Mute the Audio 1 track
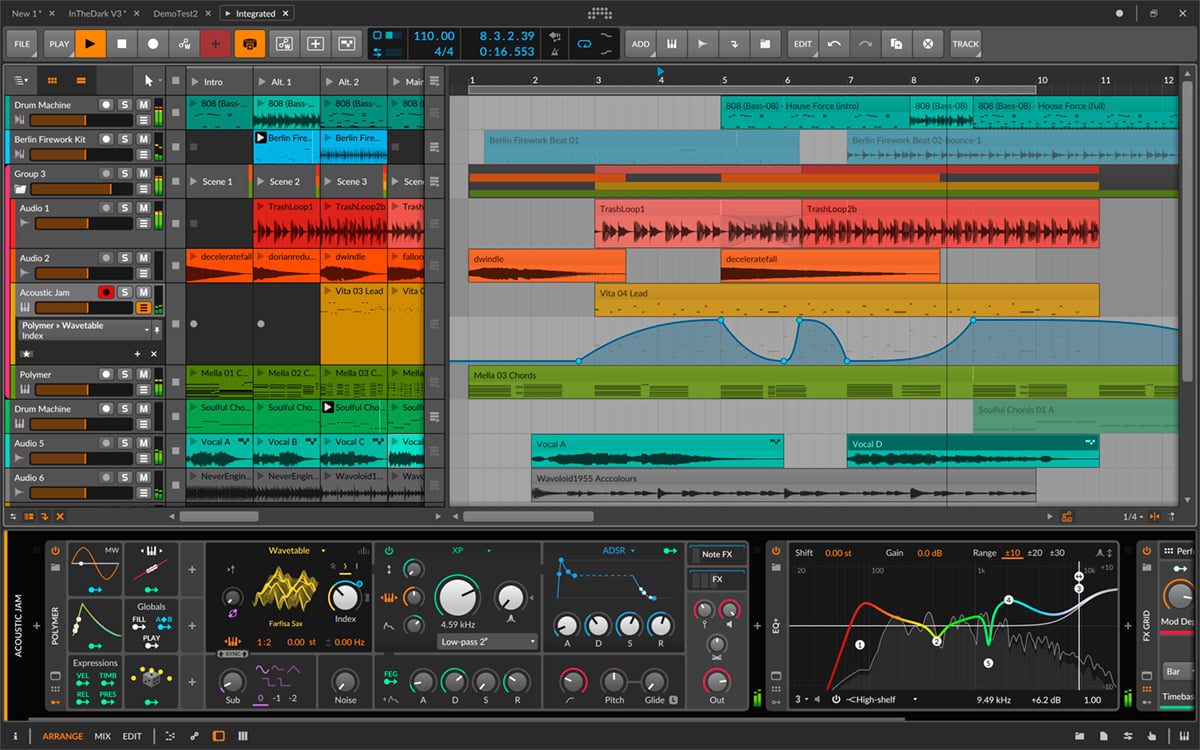The width and height of the screenshot is (1200, 750). pyautogui.click(x=144, y=208)
